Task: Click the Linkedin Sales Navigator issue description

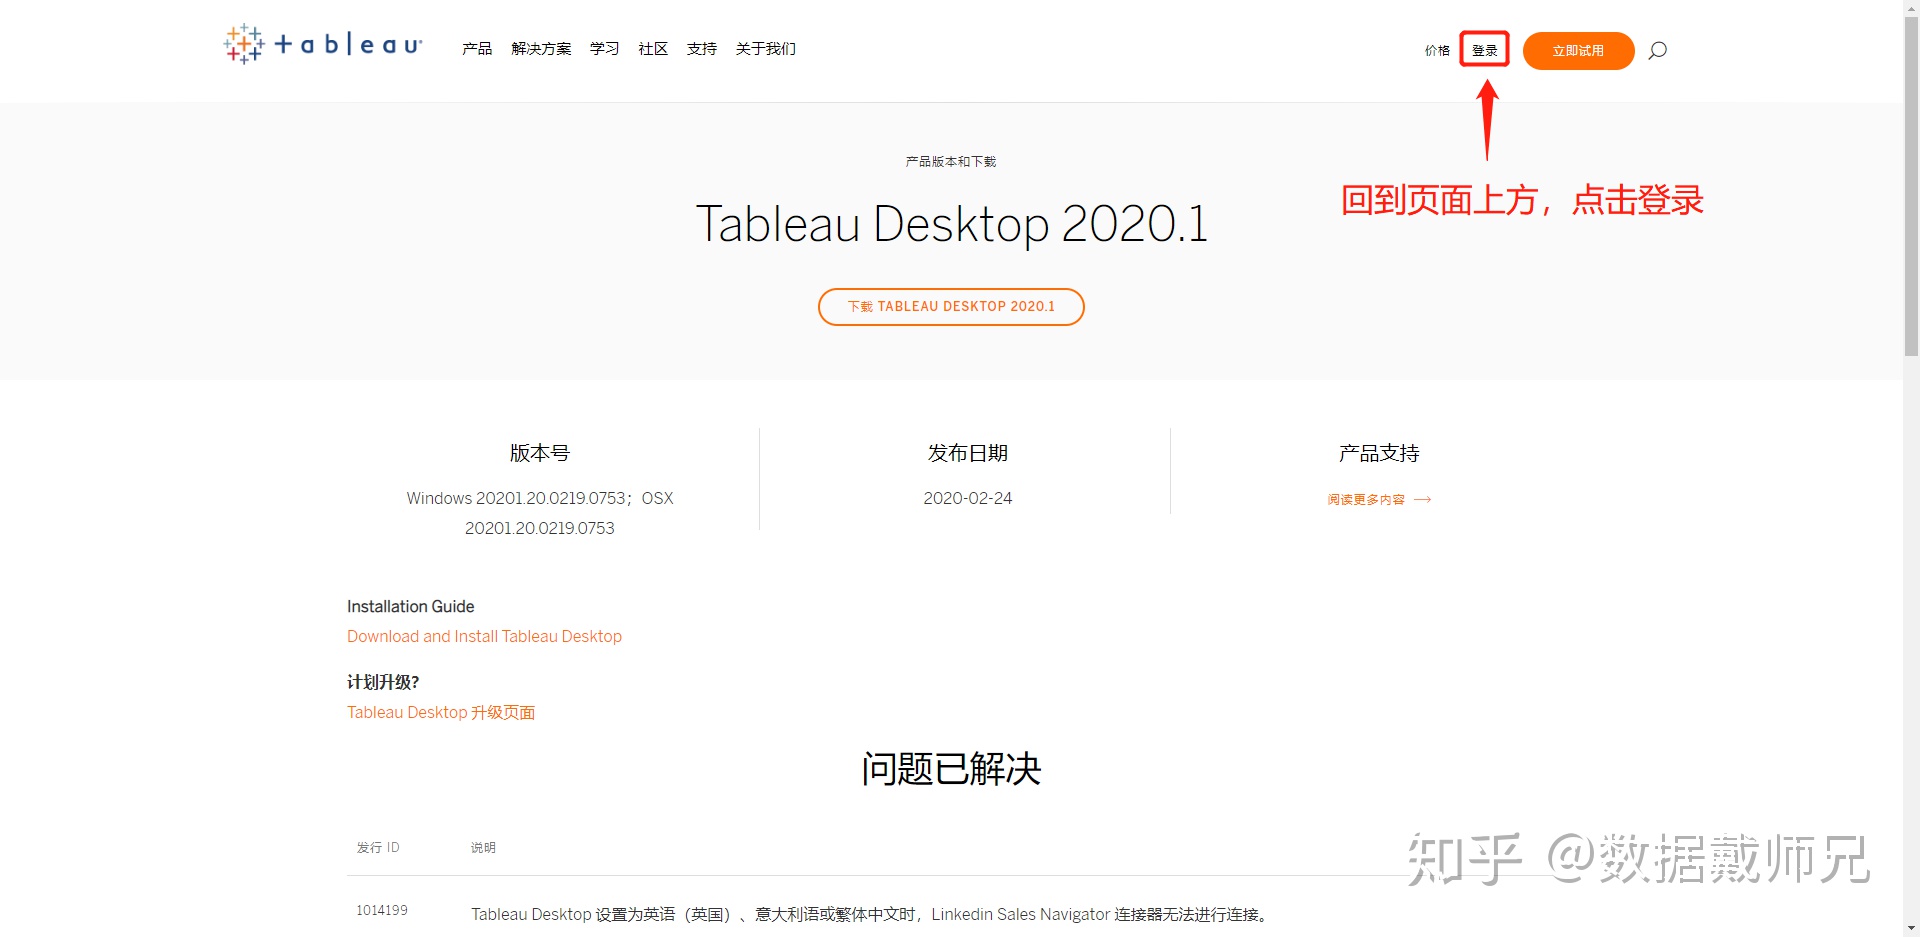Action: point(871,914)
